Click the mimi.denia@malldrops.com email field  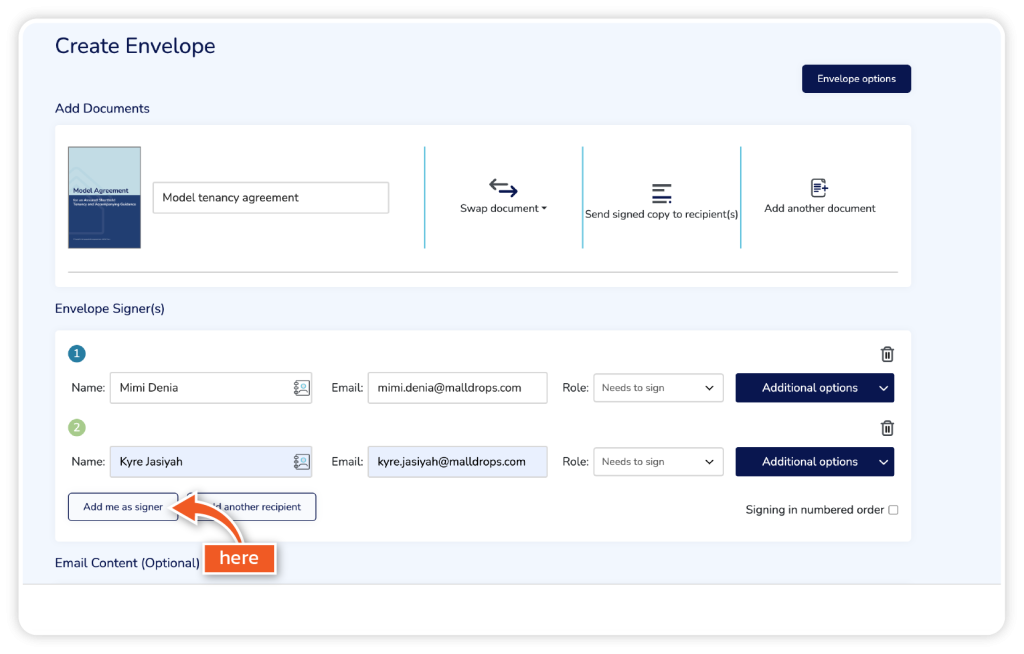click(x=457, y=388)
